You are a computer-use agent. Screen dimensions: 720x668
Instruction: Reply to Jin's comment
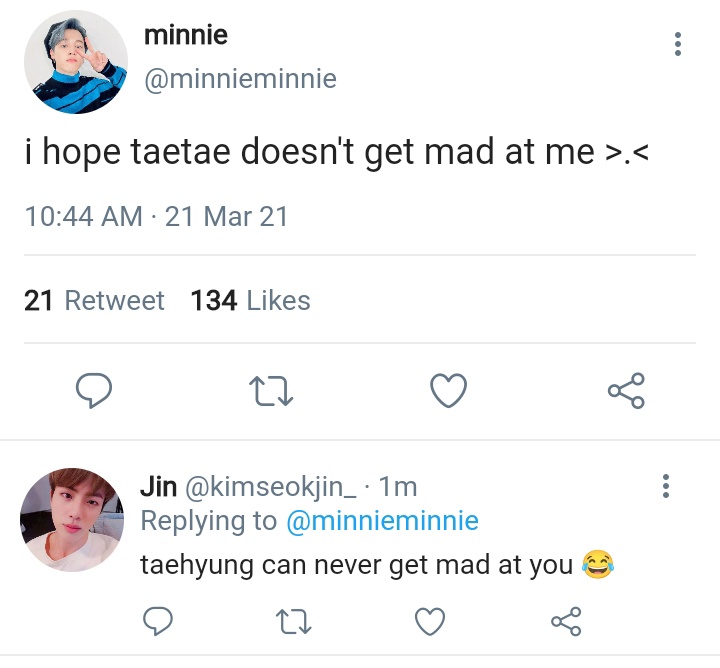pos(158,621)
